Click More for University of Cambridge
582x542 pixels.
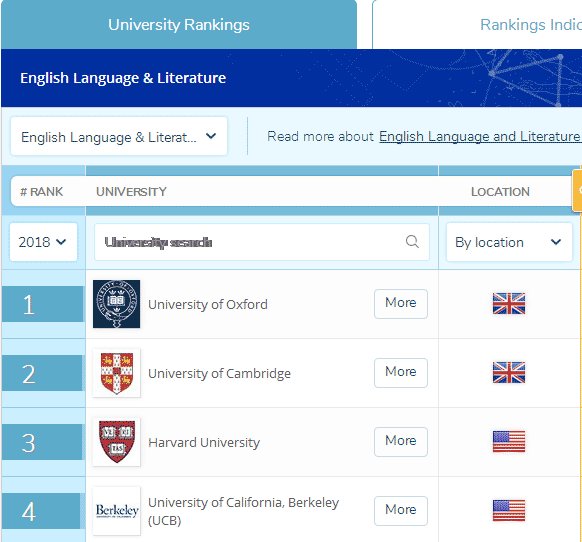click(x=401, y=373)
